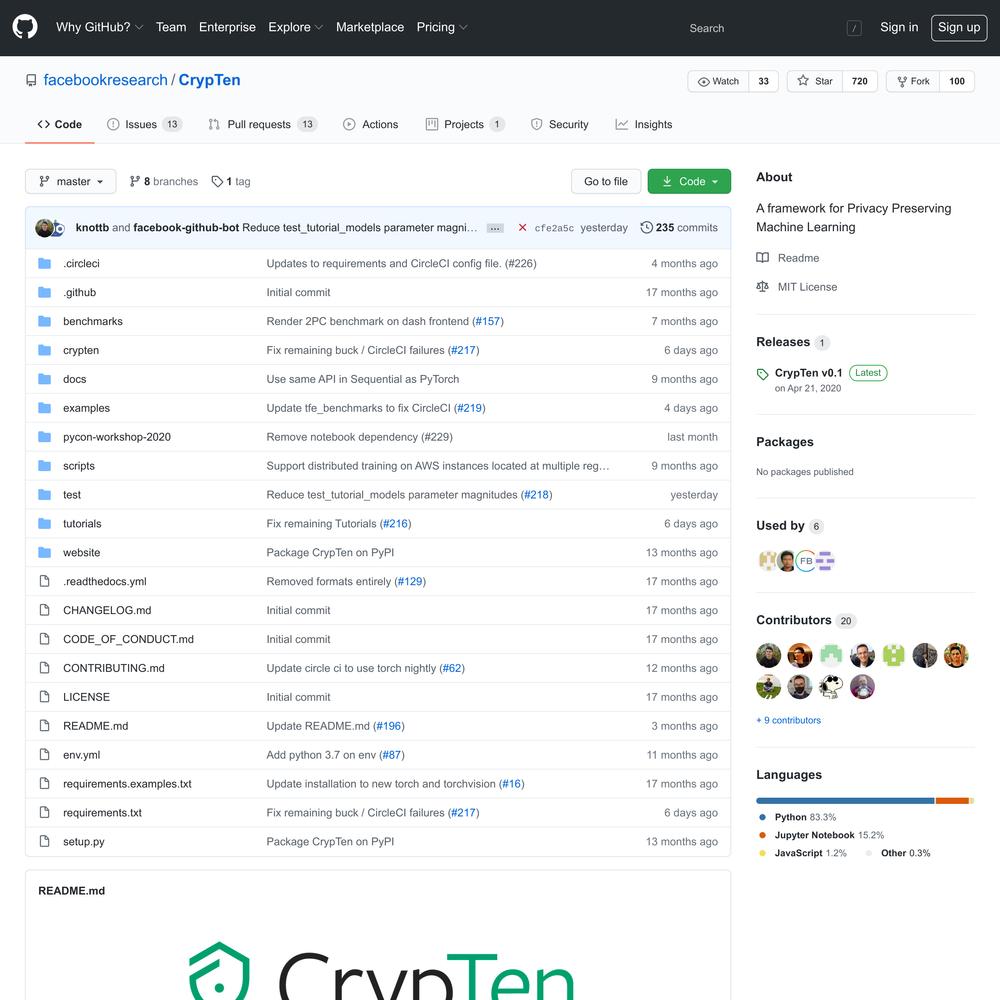Click the Team nav item

pyautogui.click(x=171, y=27)
